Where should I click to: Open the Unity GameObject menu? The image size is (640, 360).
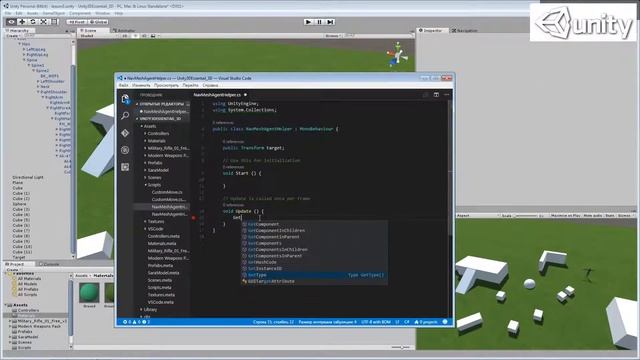click(53, 13)
